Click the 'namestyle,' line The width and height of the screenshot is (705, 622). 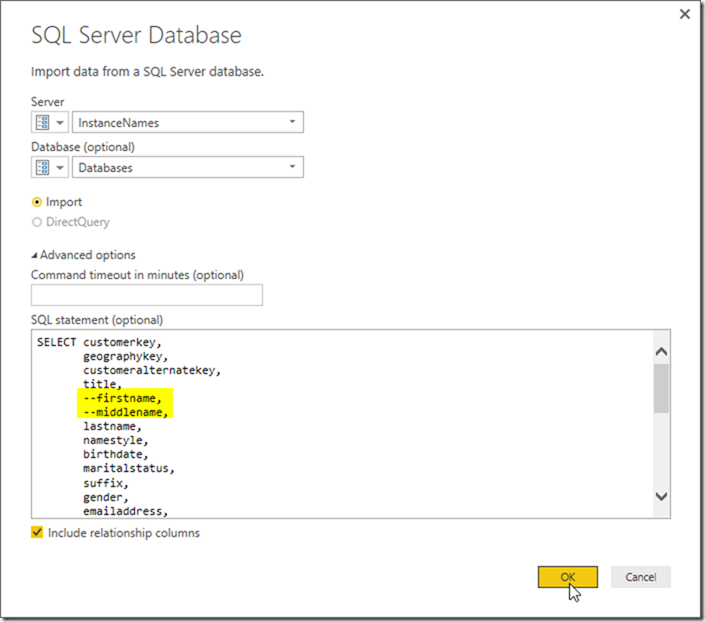click(116, 440)
